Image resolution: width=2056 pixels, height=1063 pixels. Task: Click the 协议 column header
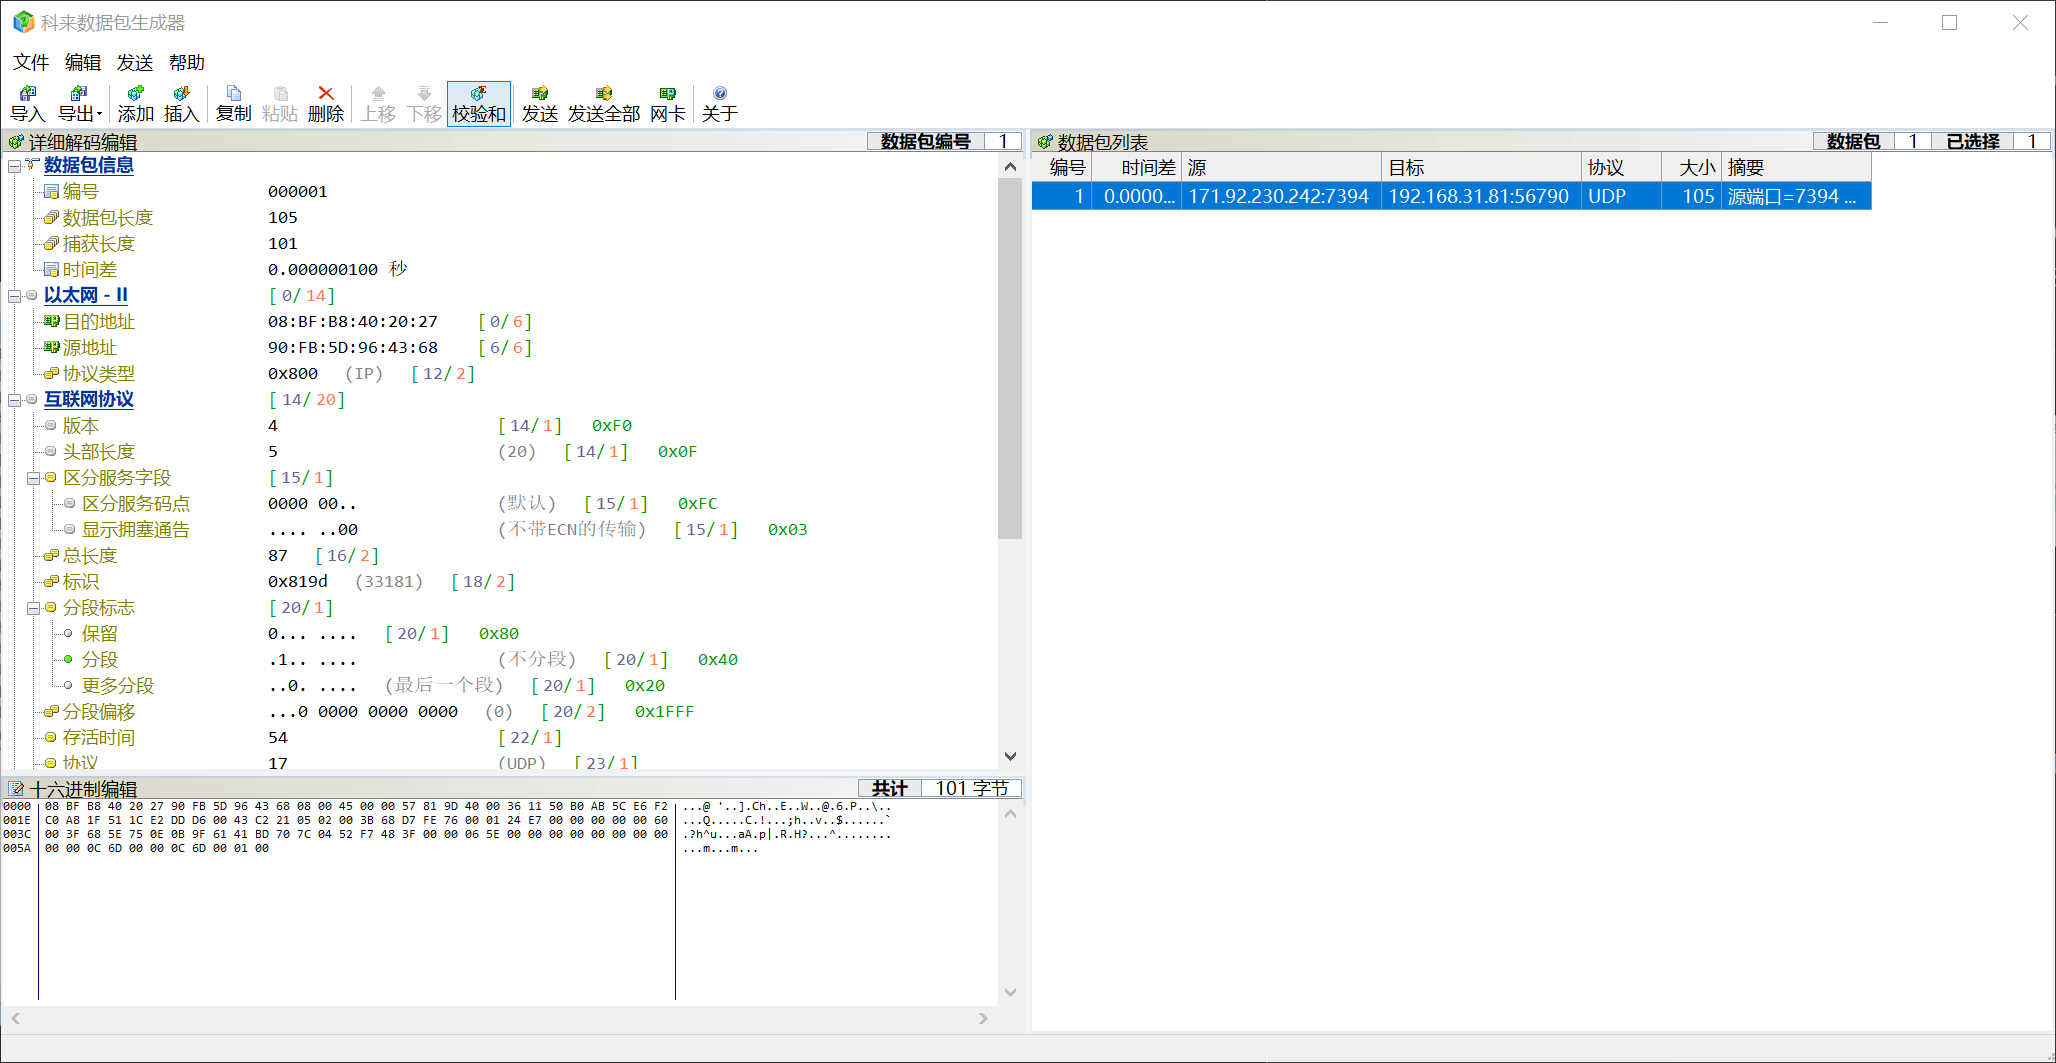click(1621, 168)
